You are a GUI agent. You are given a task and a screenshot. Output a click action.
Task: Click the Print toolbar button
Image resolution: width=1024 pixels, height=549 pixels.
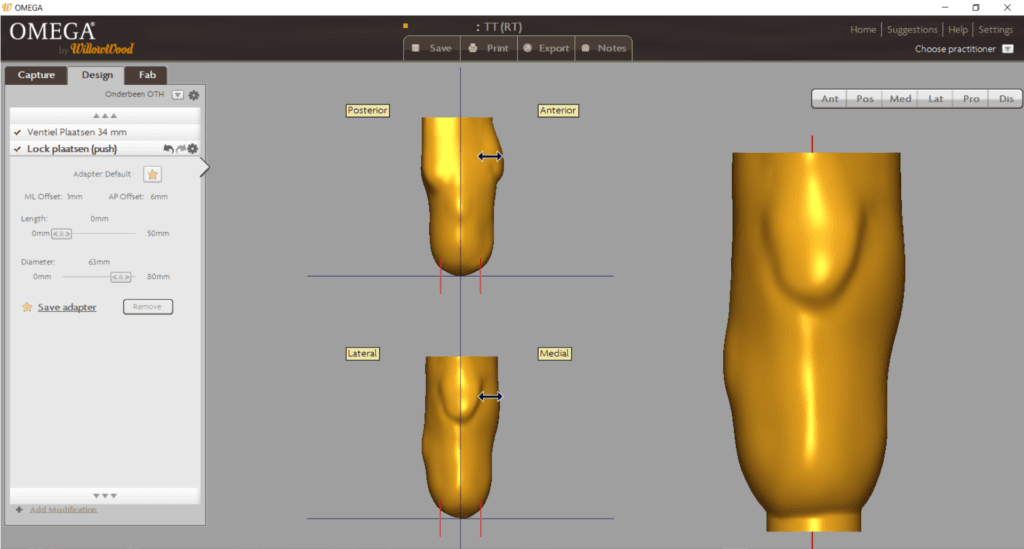pos(488,48)
